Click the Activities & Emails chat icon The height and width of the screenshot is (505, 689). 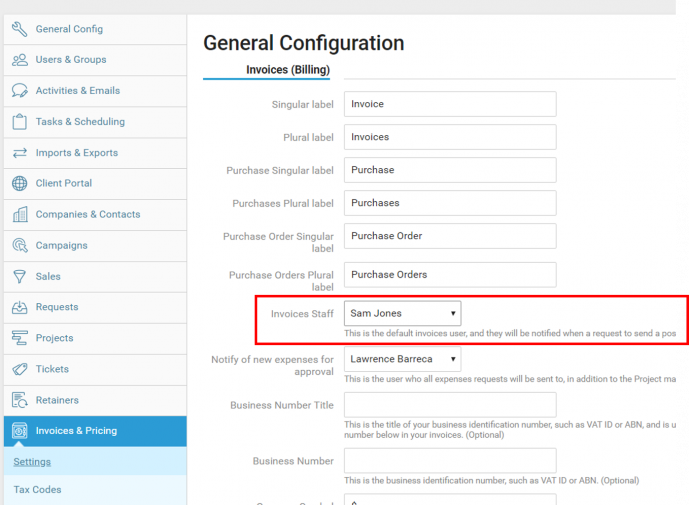[x=19, y=91]
